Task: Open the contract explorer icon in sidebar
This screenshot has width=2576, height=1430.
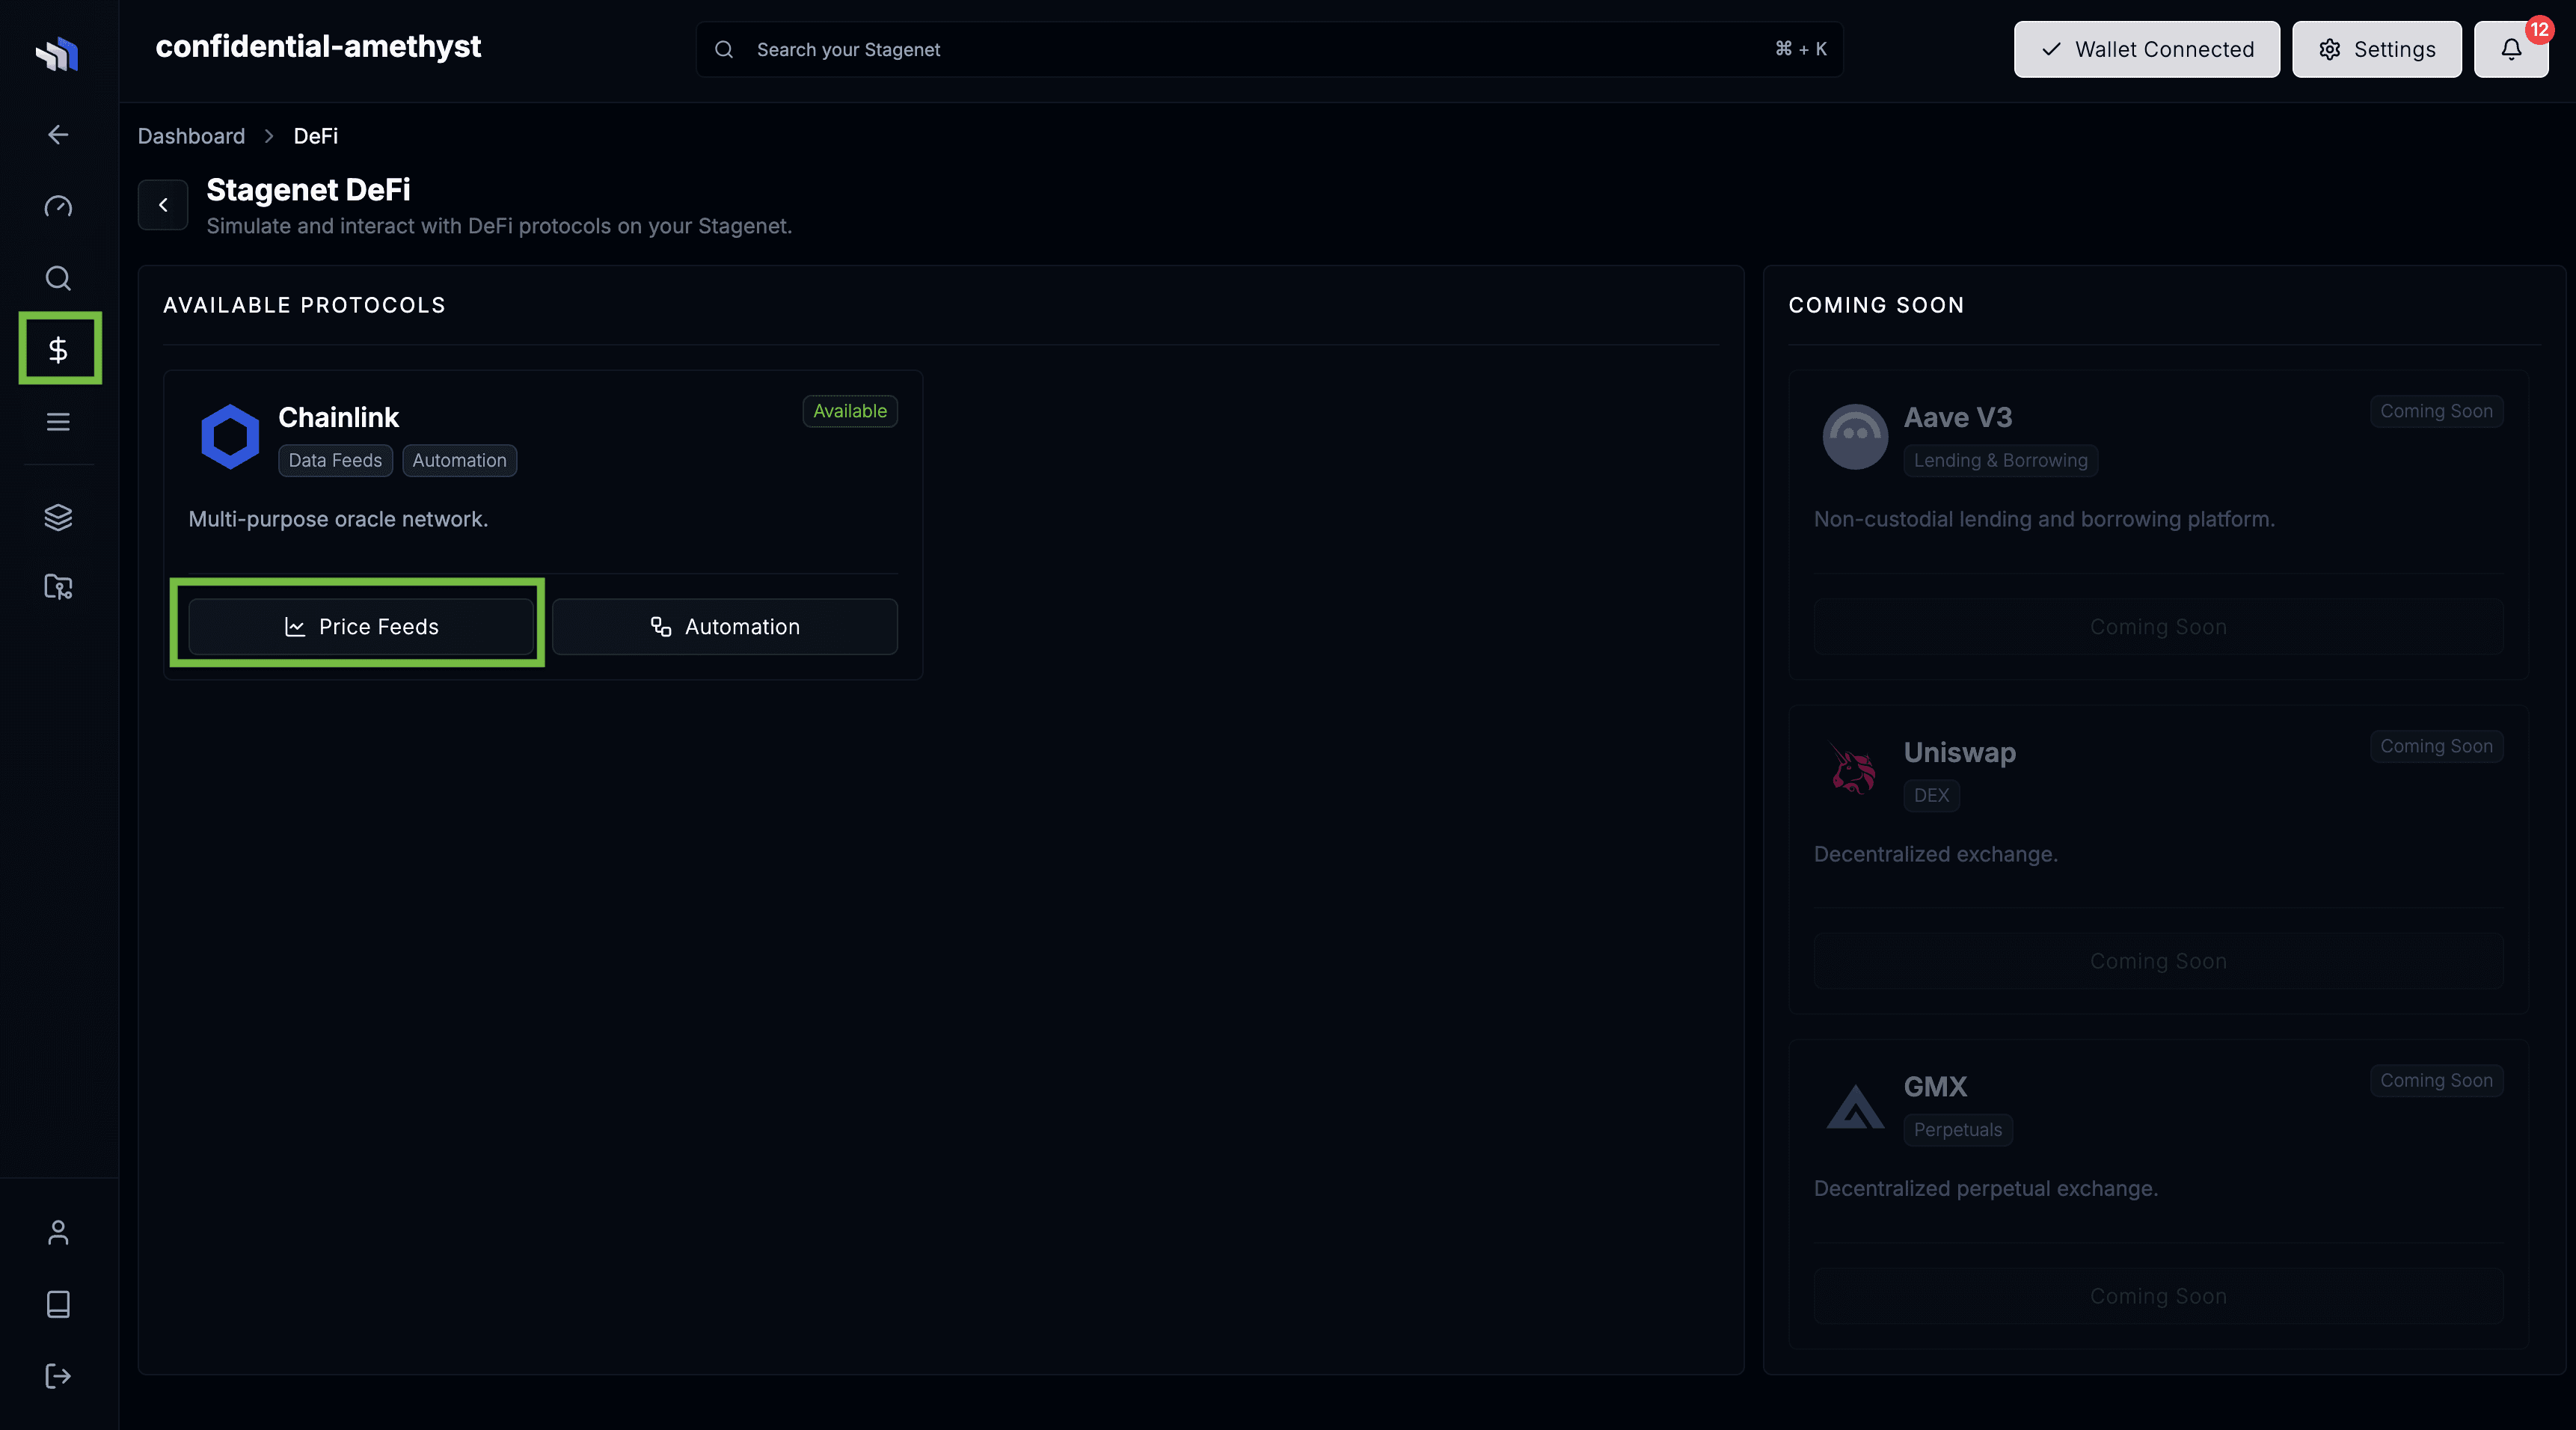Action: click(x=57, y=587)
